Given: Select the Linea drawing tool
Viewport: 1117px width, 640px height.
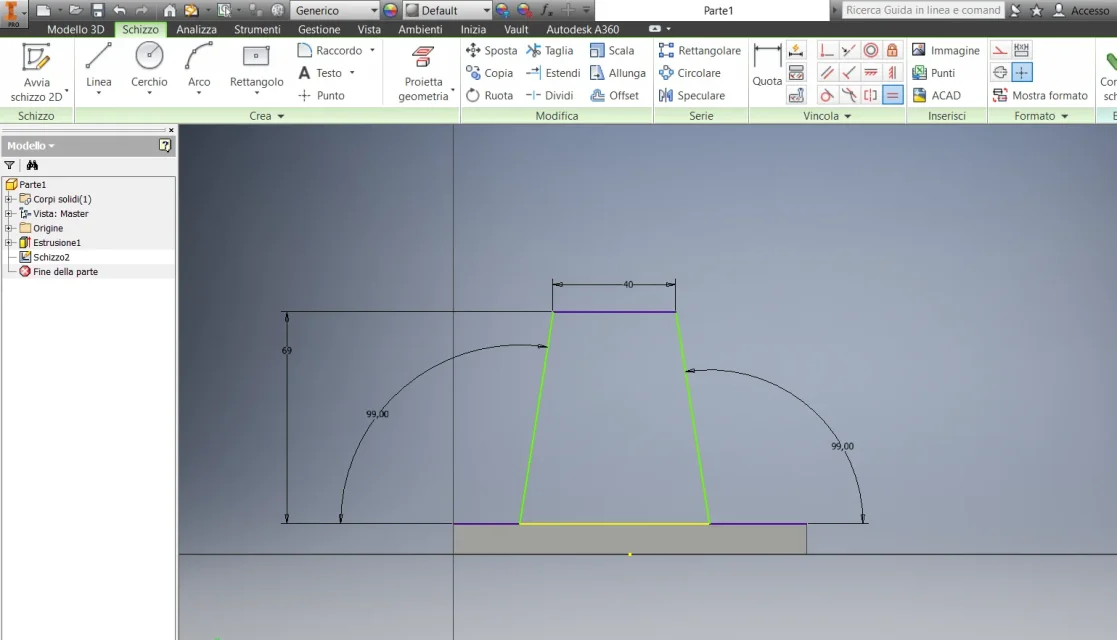Looking at the screenshot, I should [x=98, y=68].
